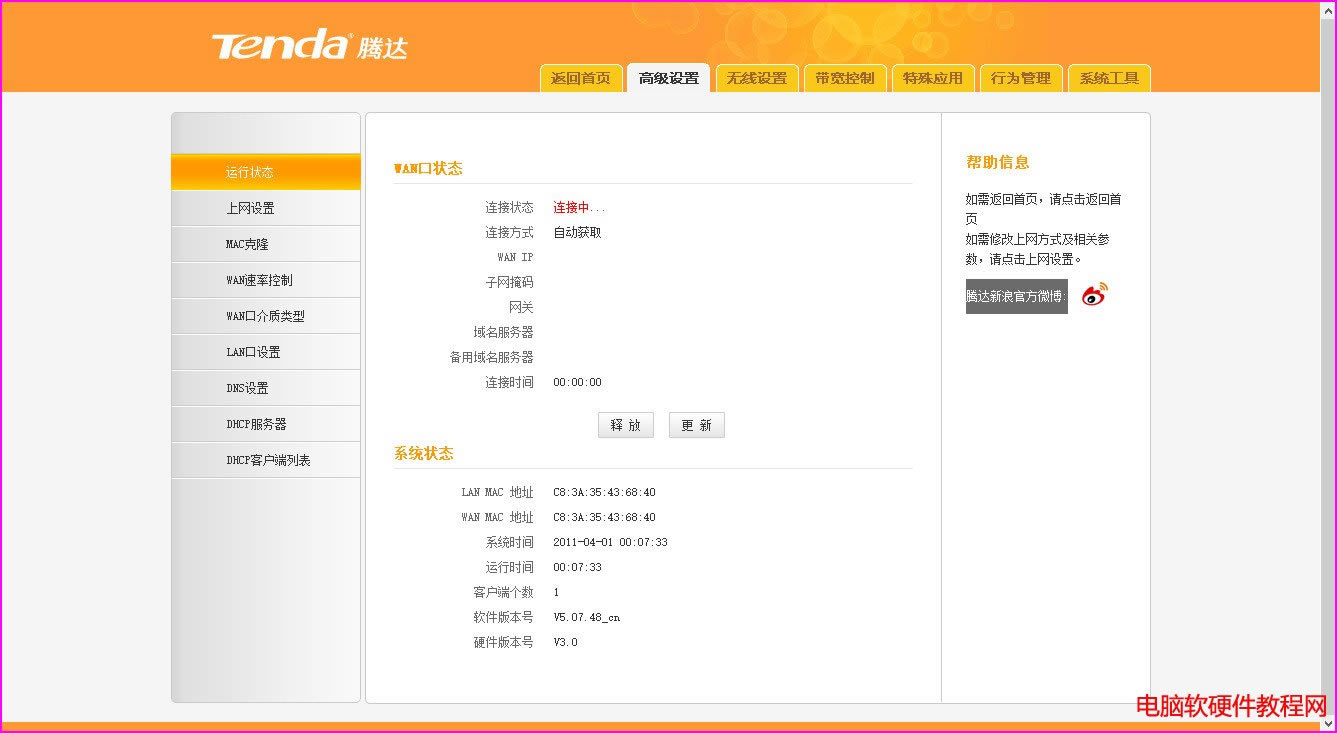Go to the 特殊应用 tab
The height and width of the screenshot is (733, 1337).
933,78
